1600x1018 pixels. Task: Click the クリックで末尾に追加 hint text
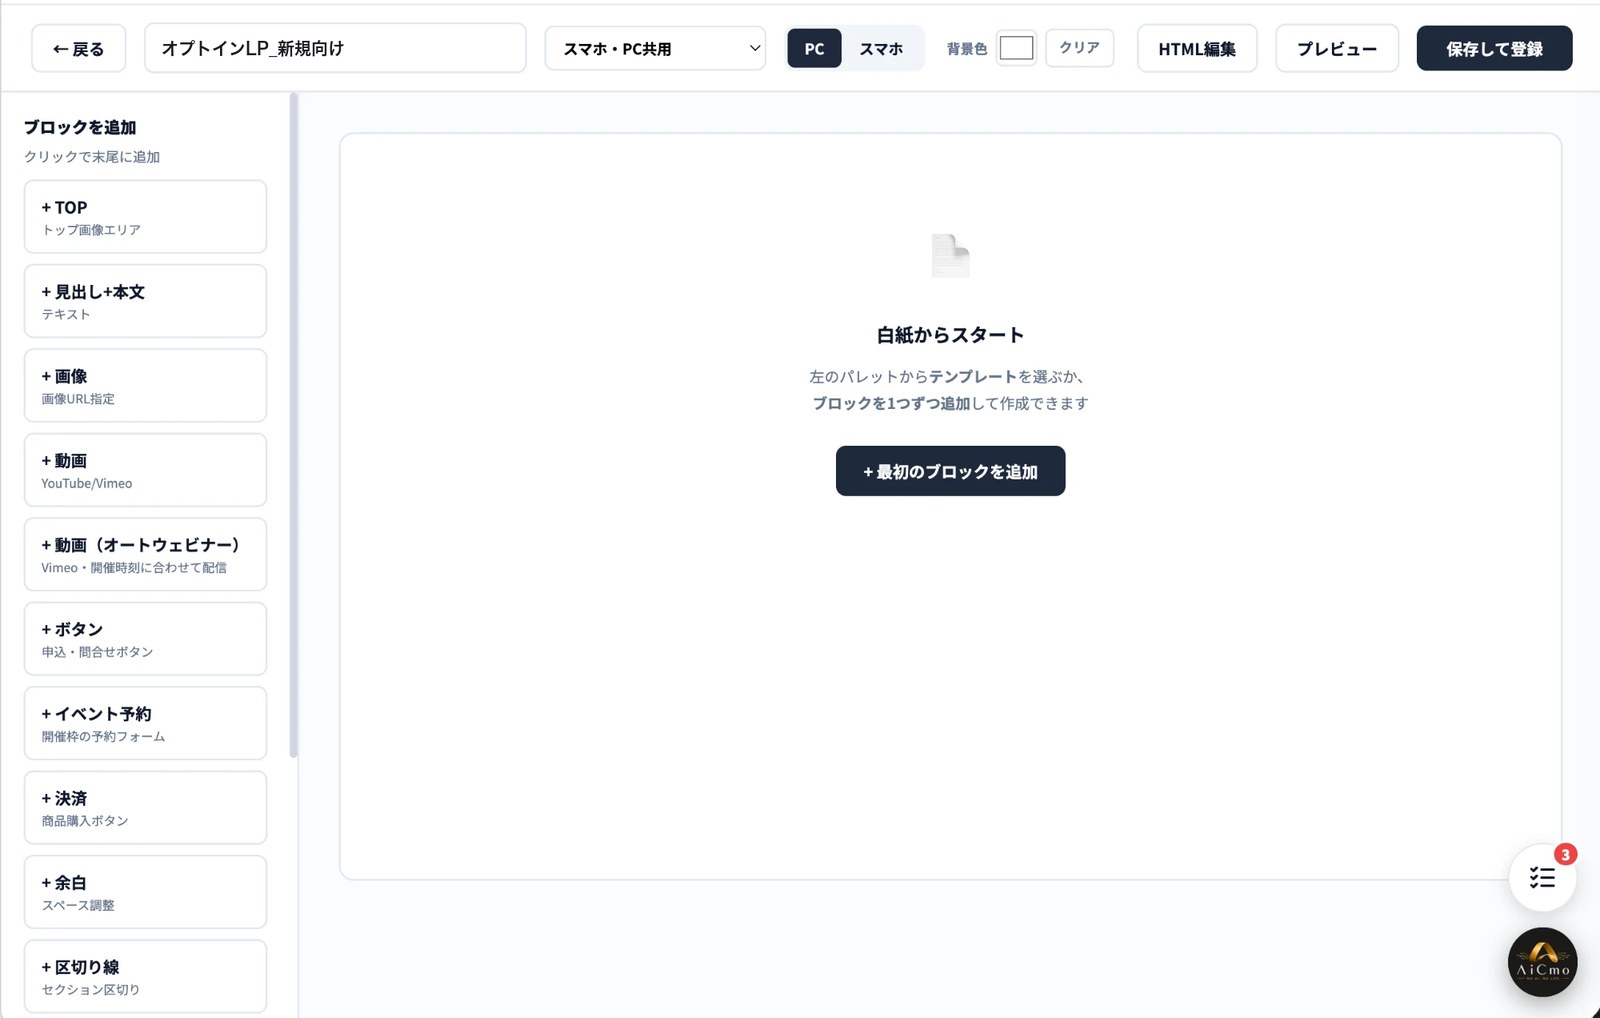pos(92,157)
